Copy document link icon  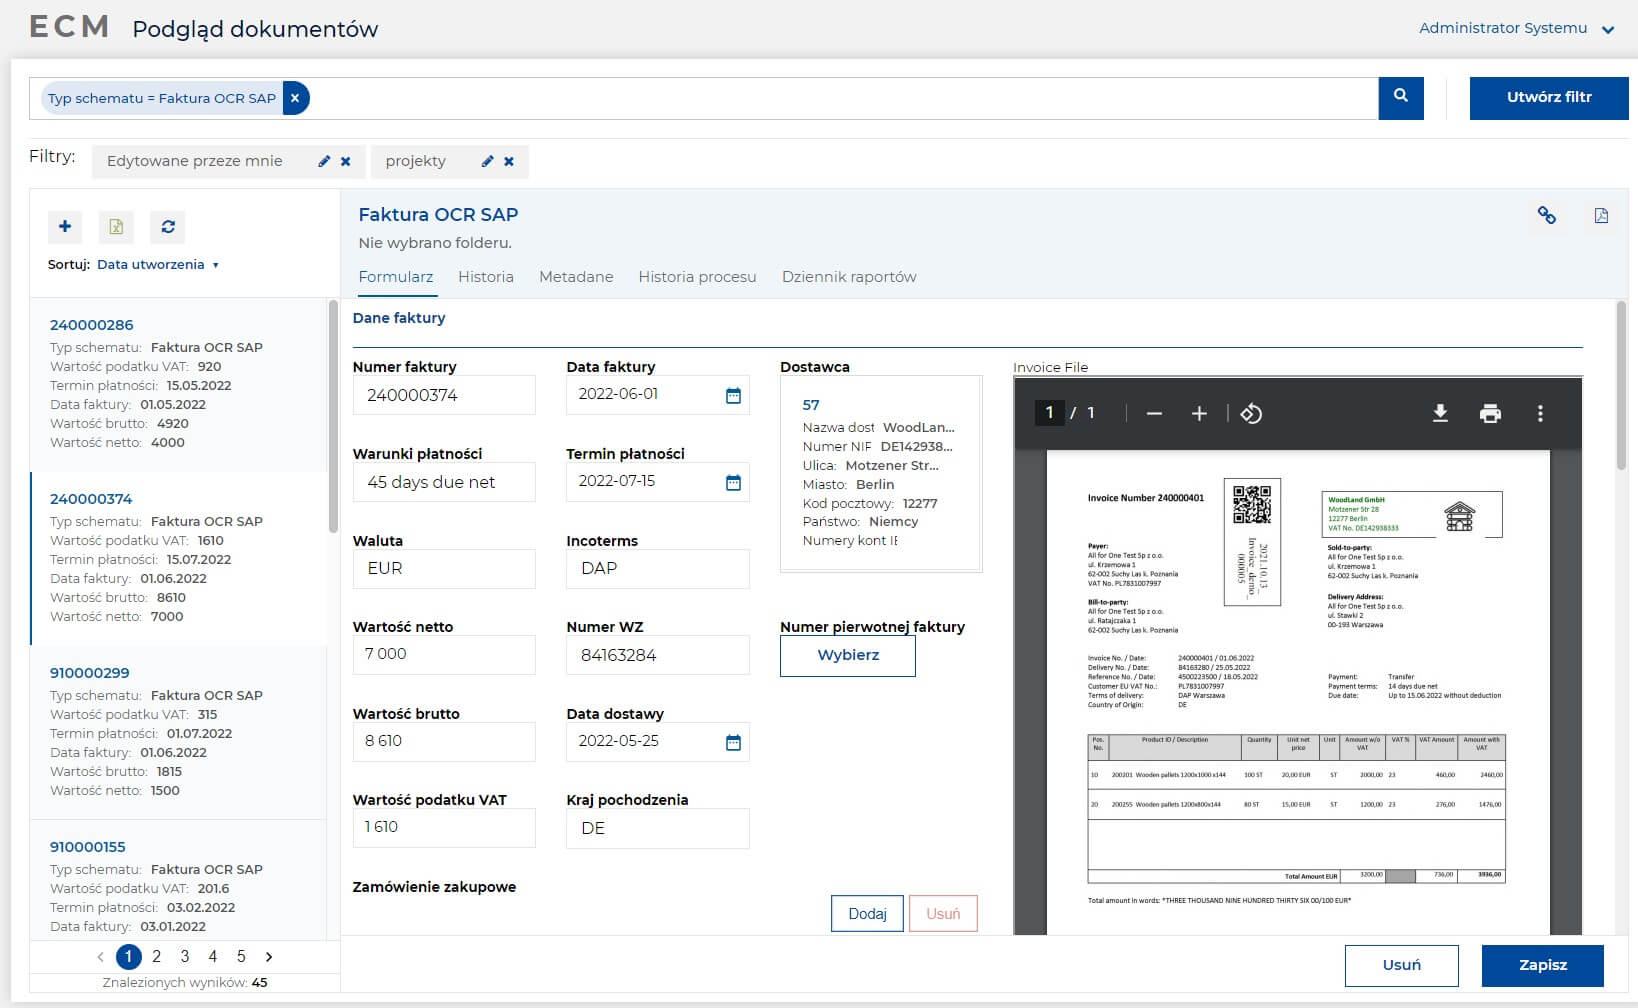(x=1547, y=215)
